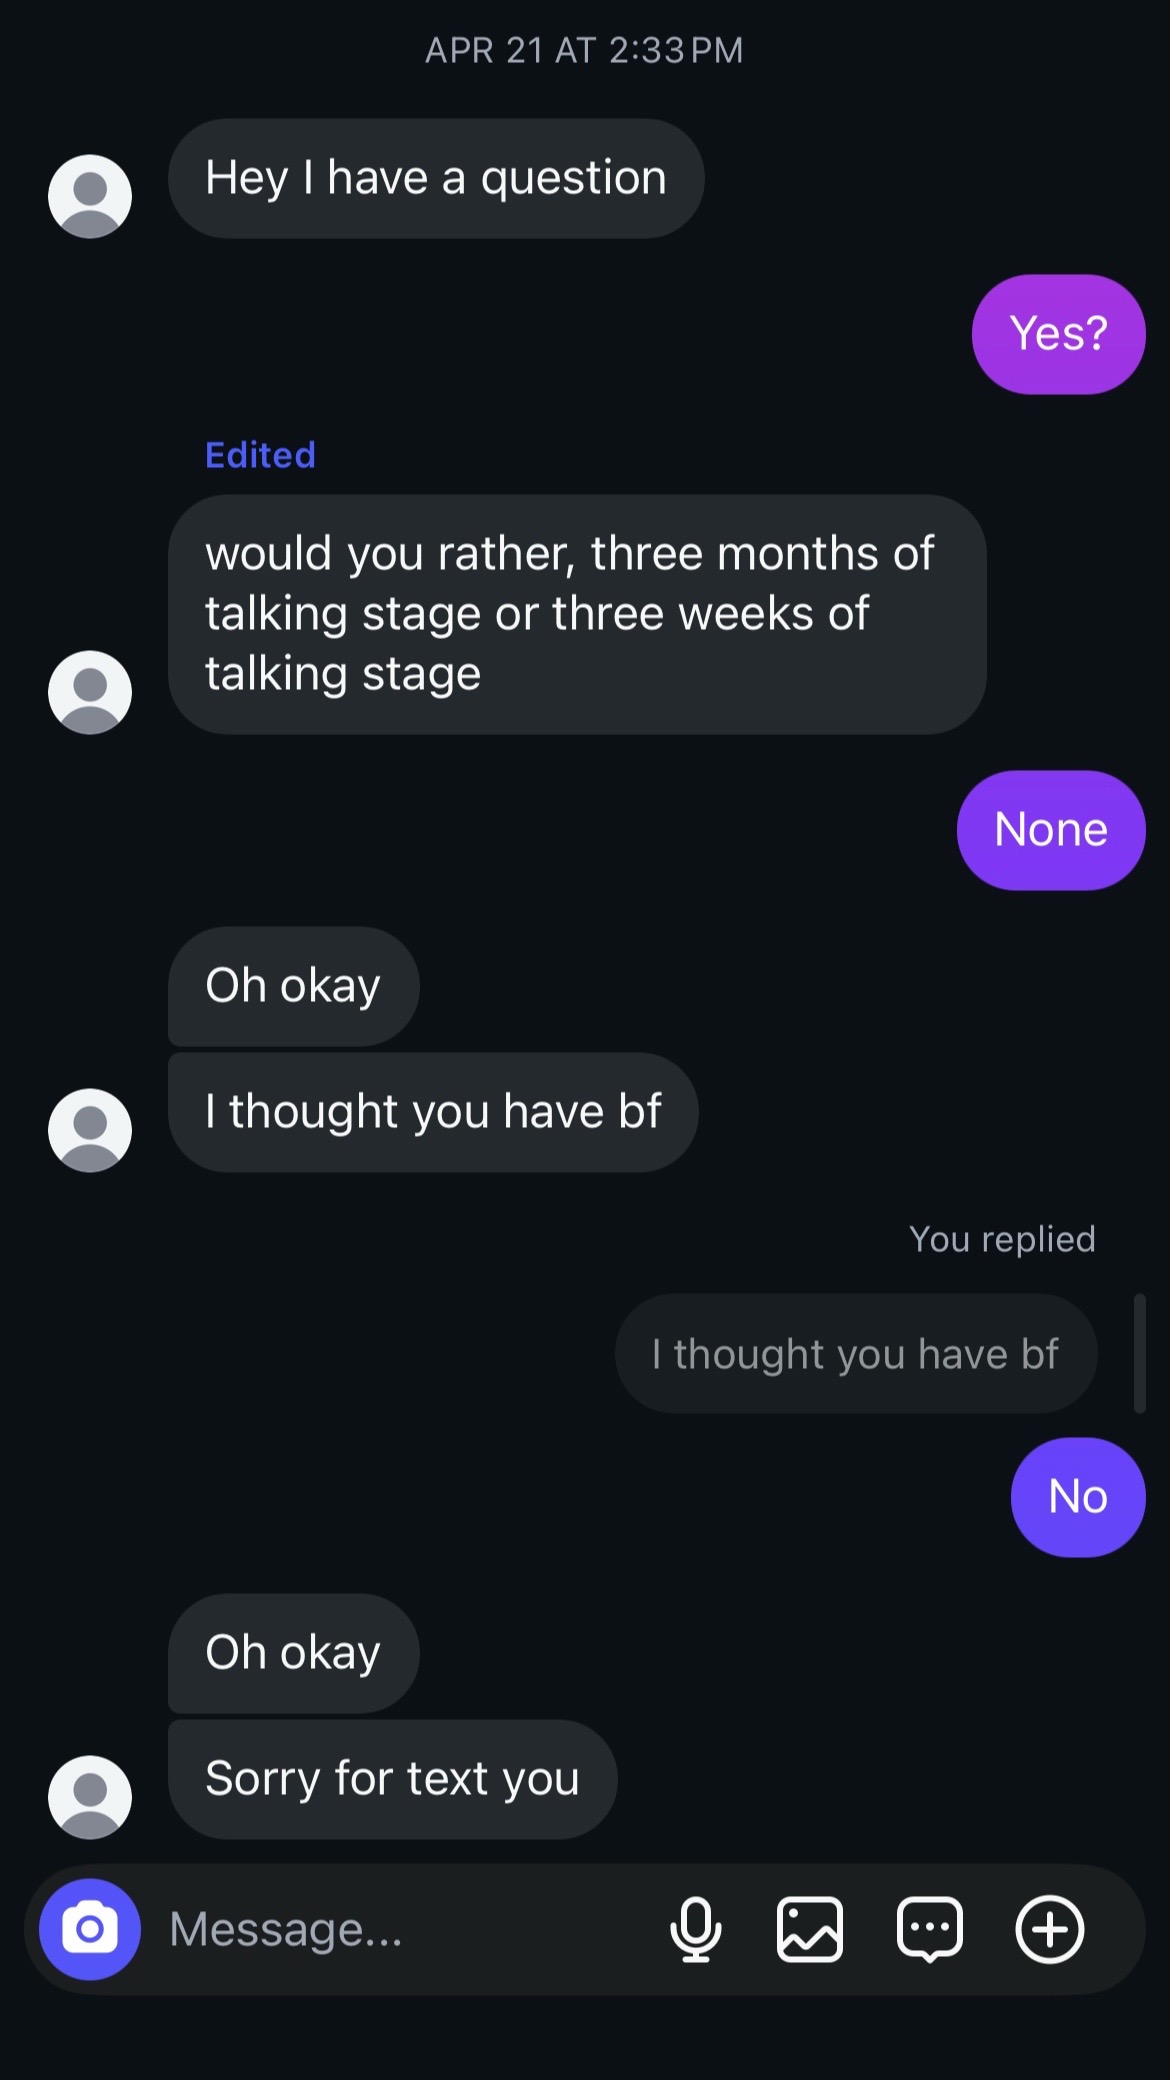Viewport: 1170px width, 2080px height.
Task: Select the 'None' sent message bubble
Action: [1051, 830]
